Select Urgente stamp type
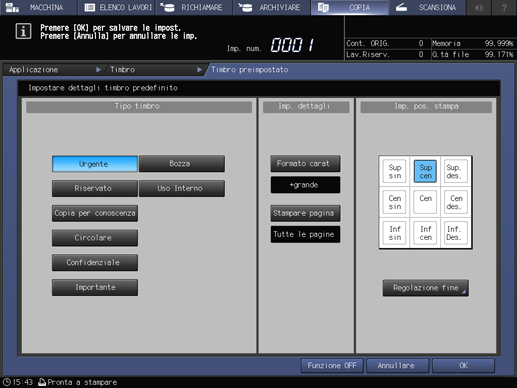 click(95, 164)
